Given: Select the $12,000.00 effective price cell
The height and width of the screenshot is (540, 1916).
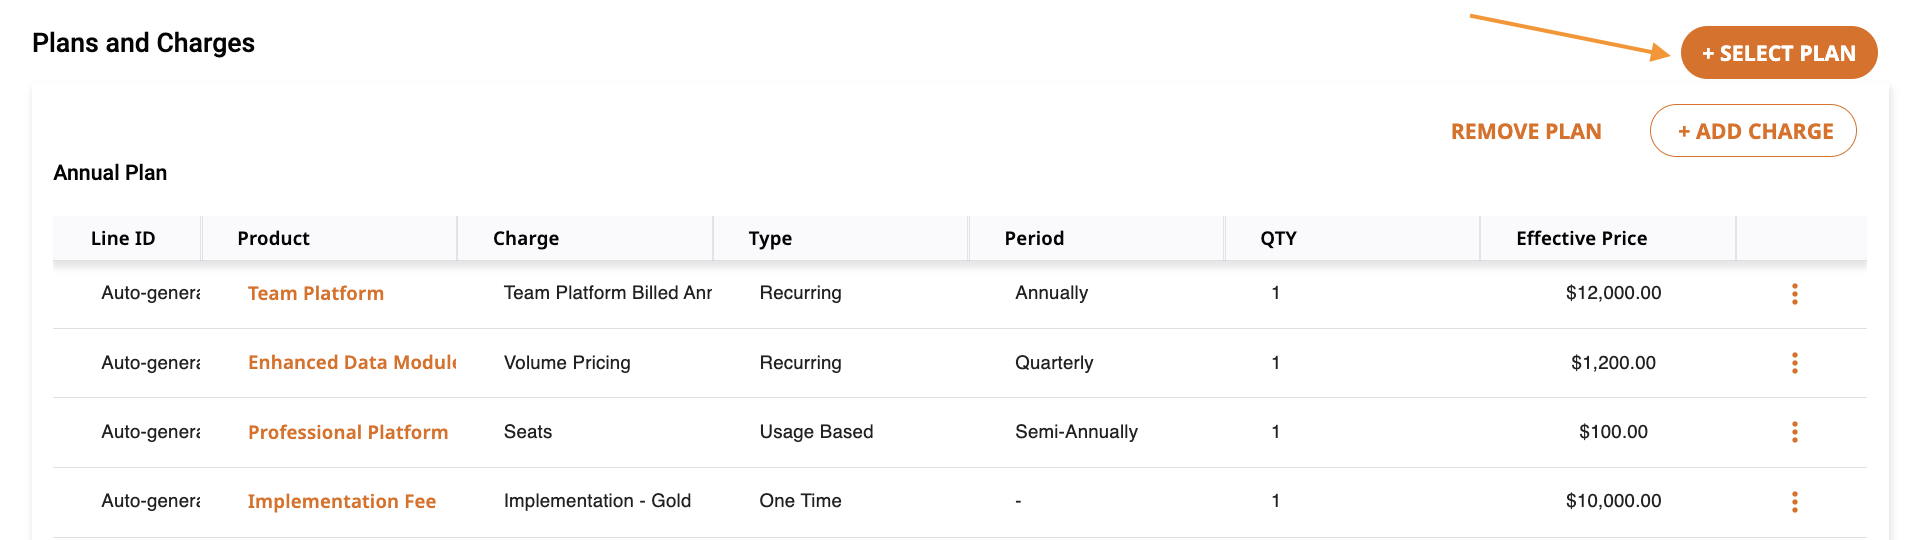Looking at the screenshot, I should [x=1613, y=293].
